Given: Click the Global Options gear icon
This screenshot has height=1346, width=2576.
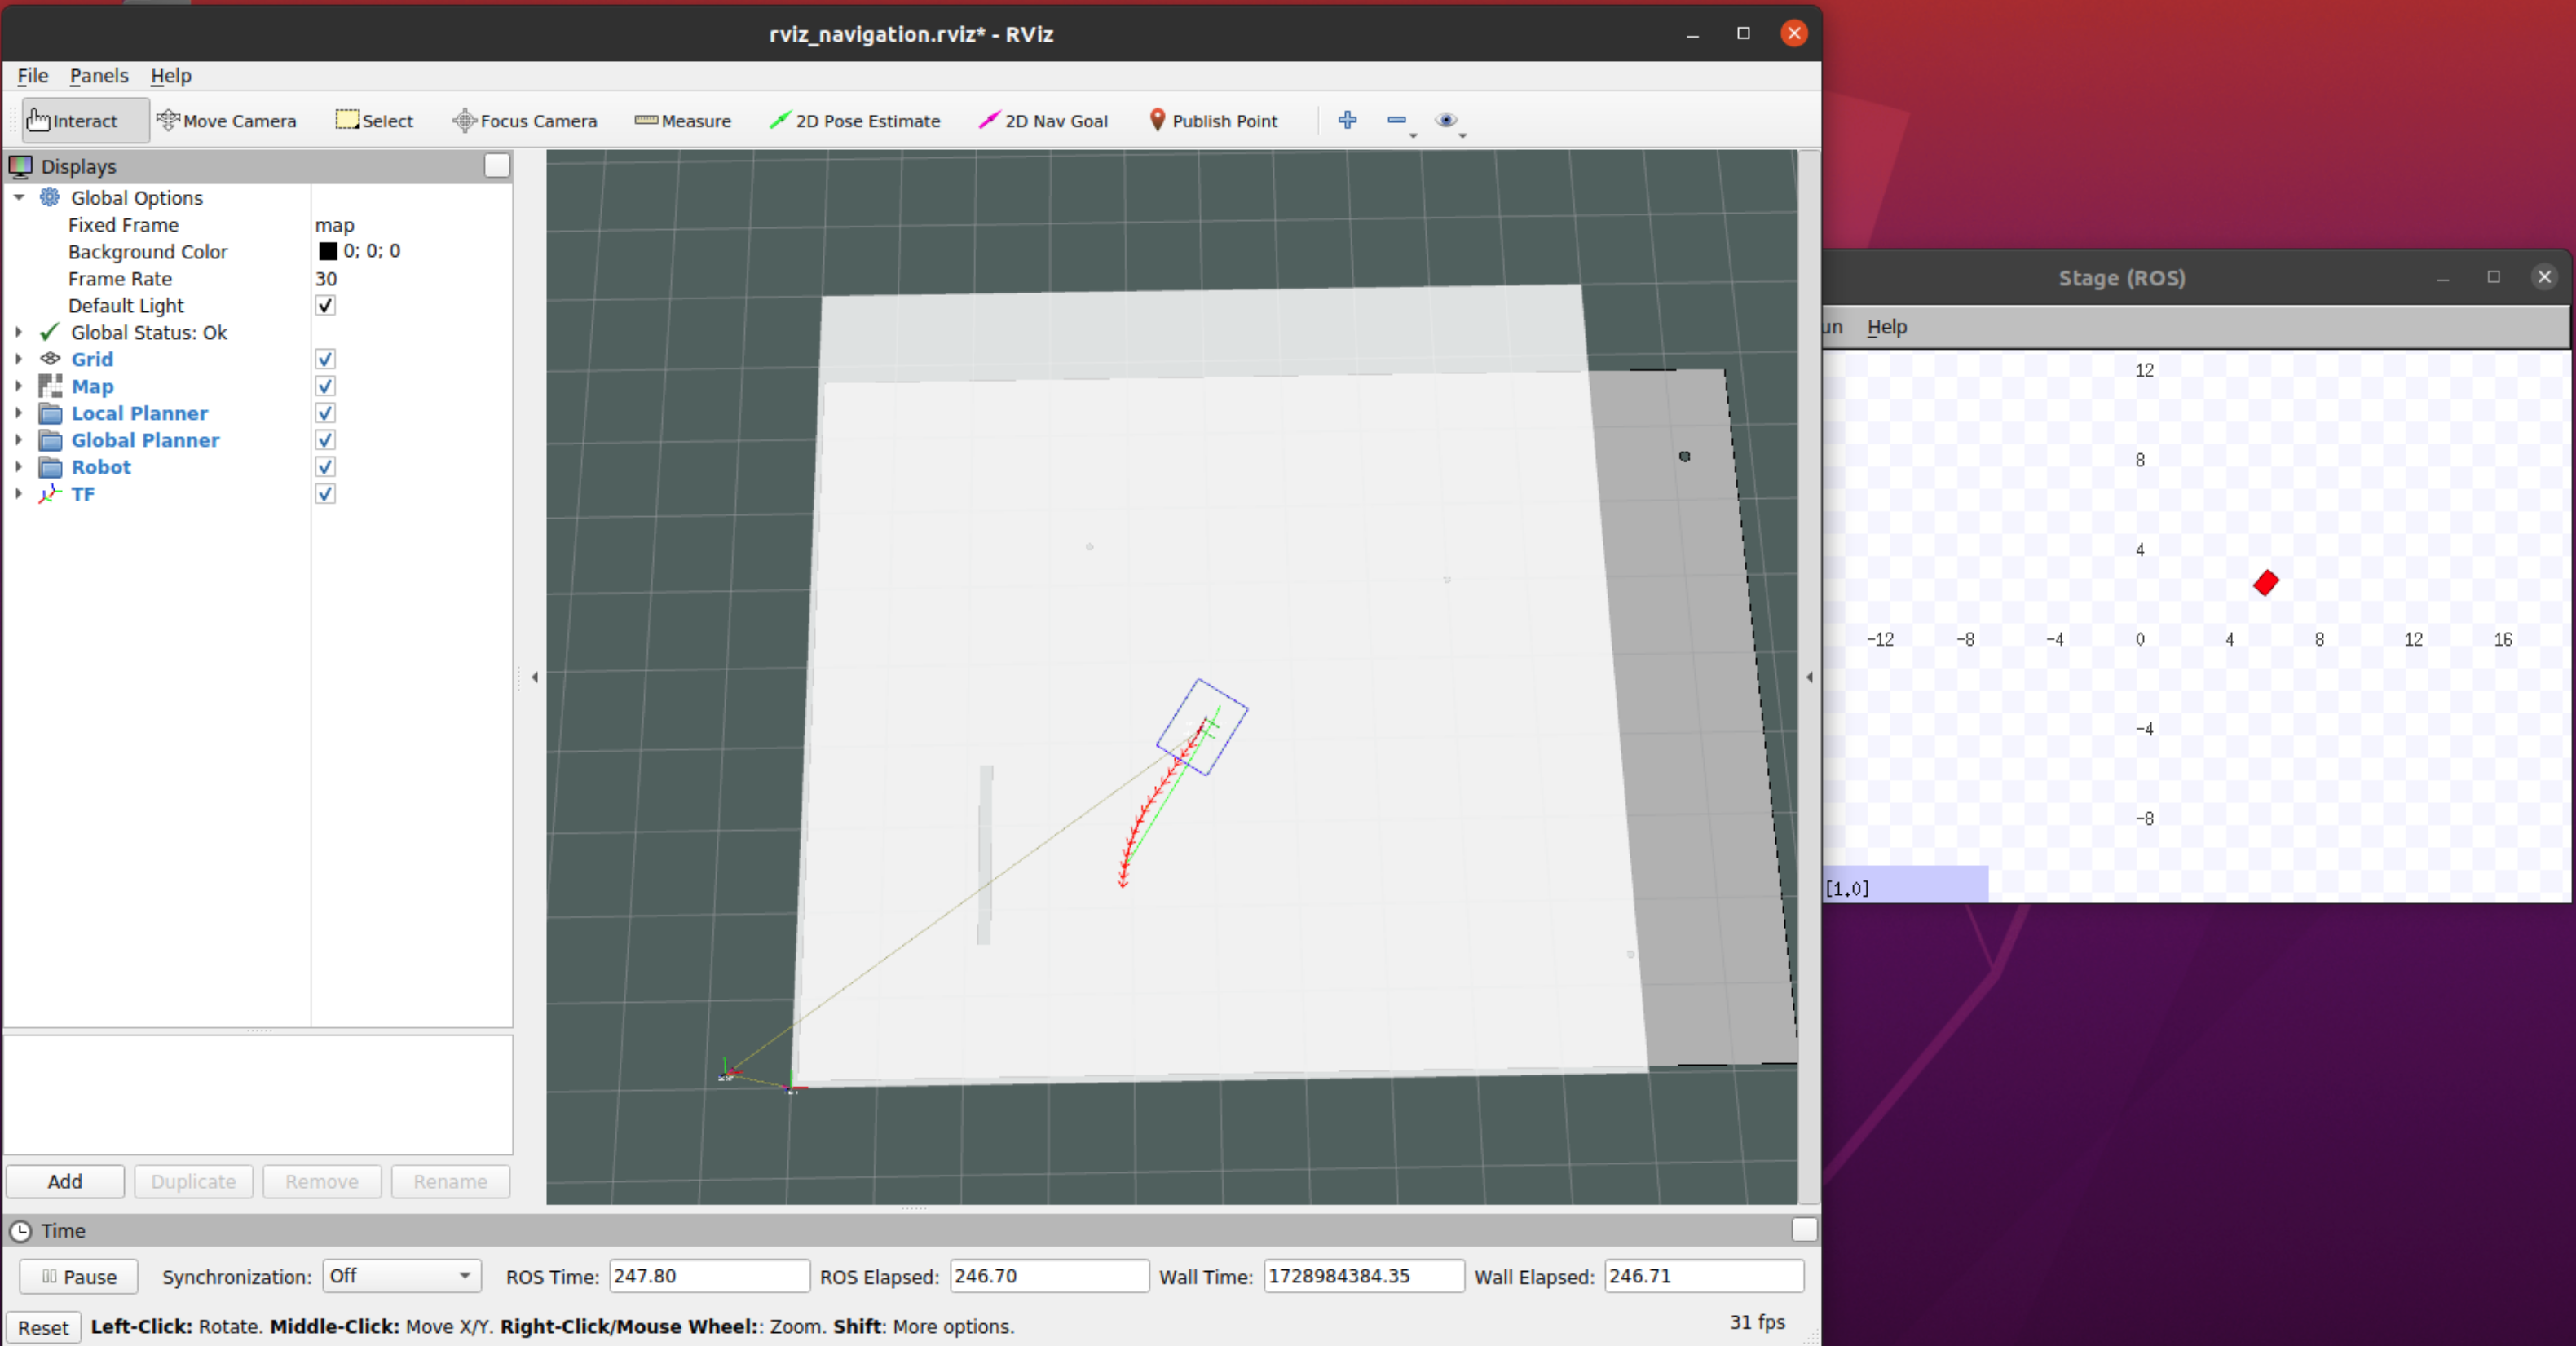Looking at the screenshot, I should [x=49, y=197].
